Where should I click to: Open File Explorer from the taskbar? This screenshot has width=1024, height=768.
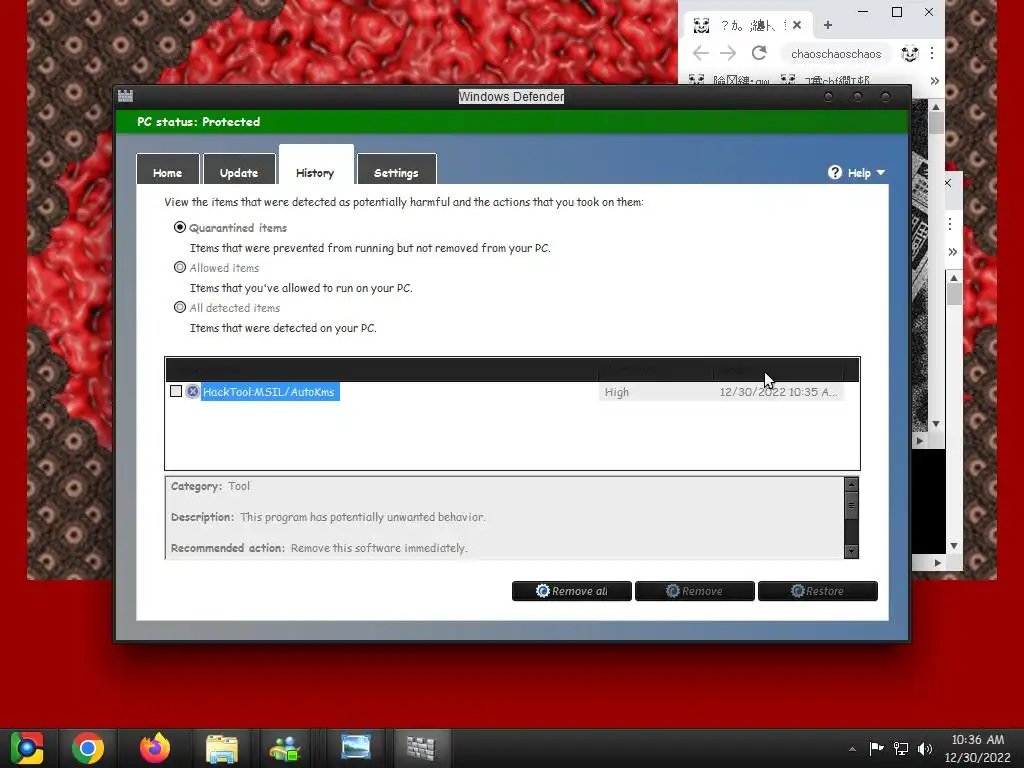click(x=222, y=748)
